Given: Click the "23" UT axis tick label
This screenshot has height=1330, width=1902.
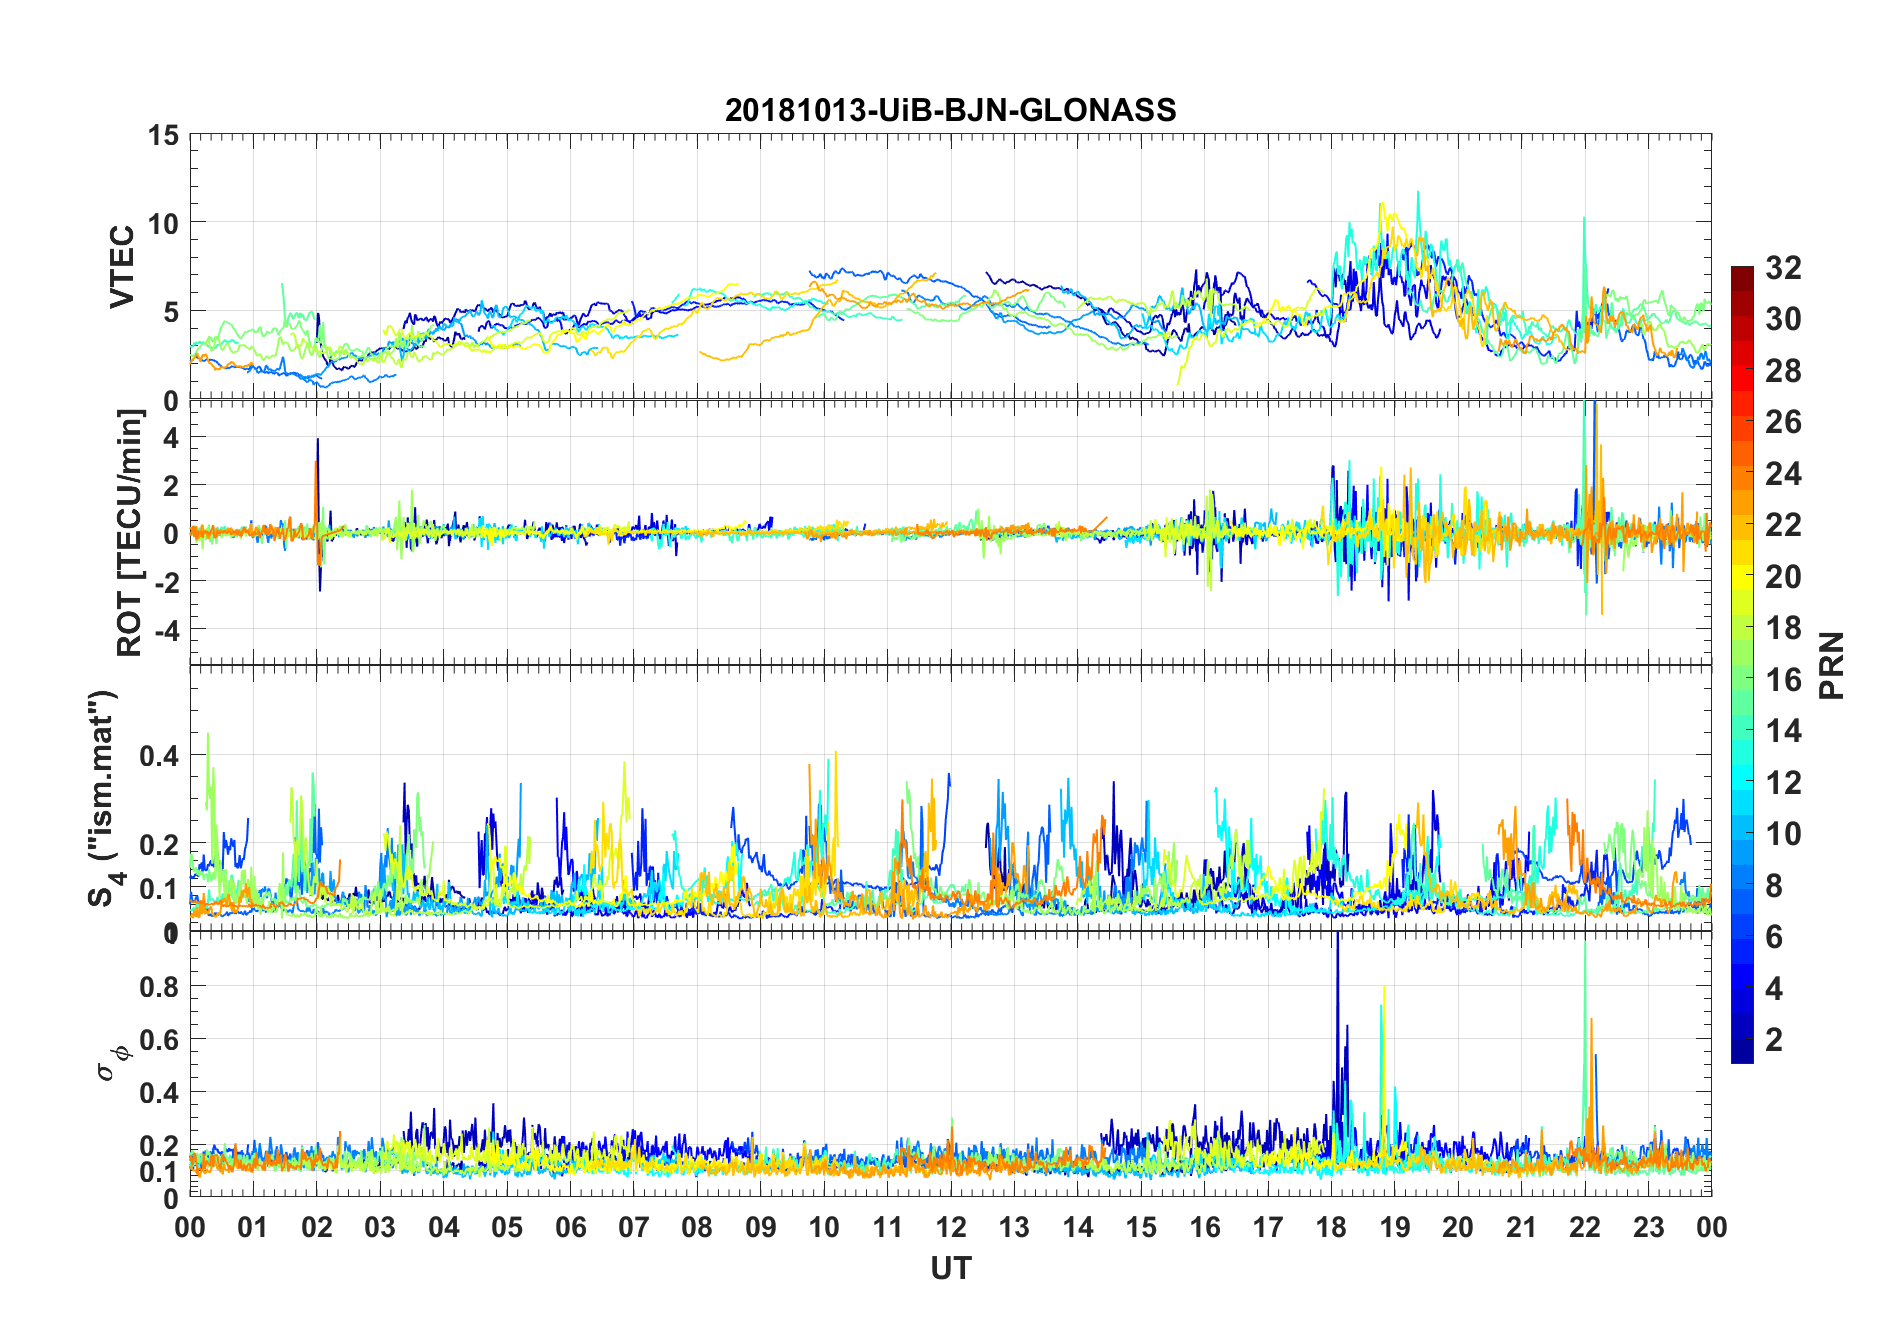Looking at the screenshot, I should 1649,1228.
